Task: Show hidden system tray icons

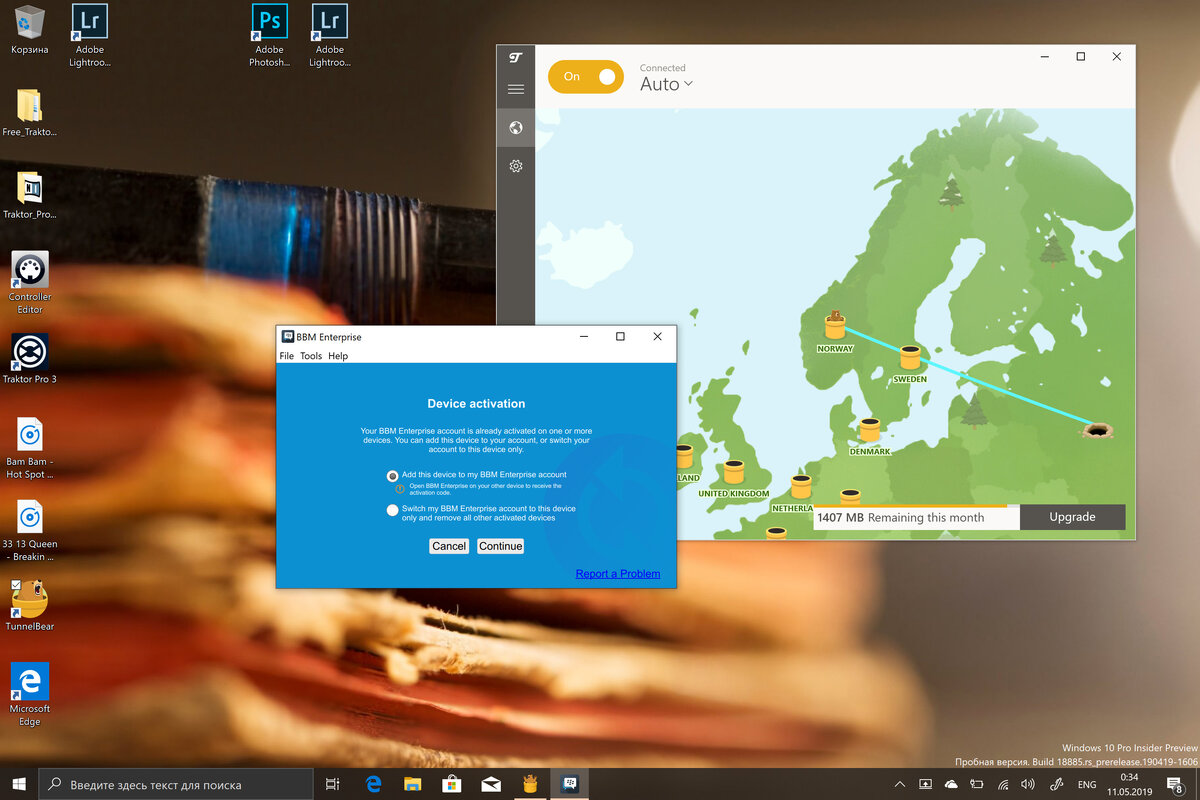Action: [899, 784]
